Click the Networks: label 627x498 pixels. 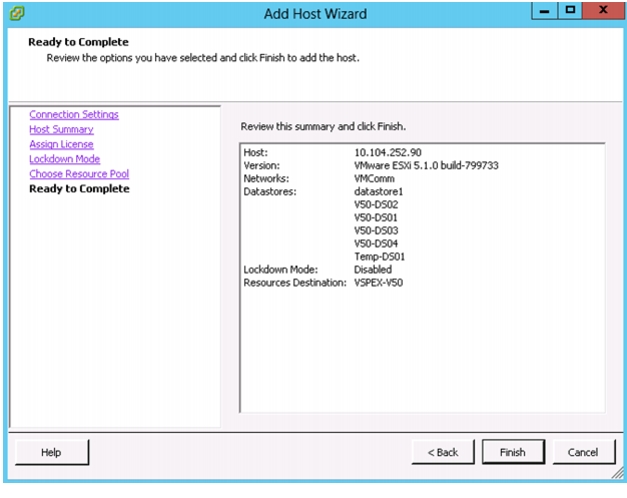tap(266, 178)
